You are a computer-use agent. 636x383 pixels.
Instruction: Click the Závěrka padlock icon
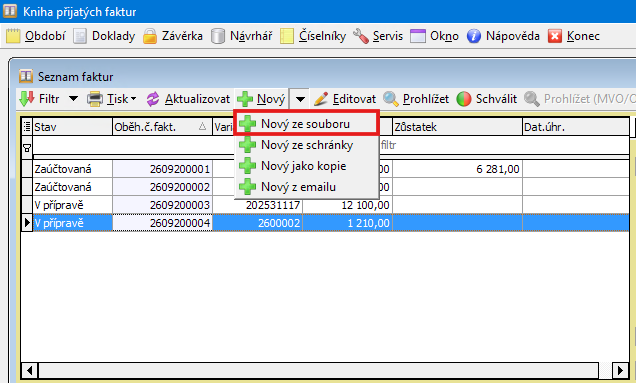click(x=150, y=36)
